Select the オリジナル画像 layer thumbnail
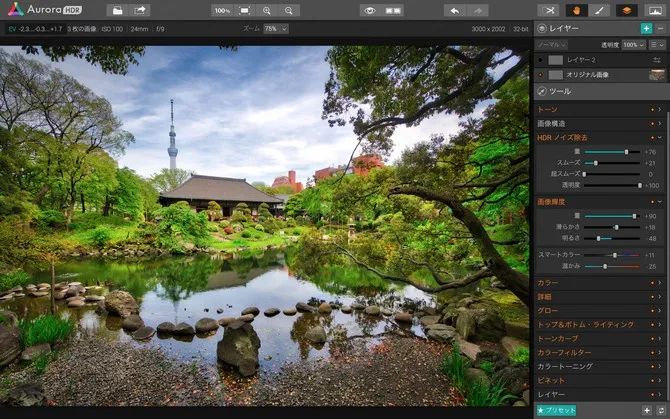 (656, 75)
